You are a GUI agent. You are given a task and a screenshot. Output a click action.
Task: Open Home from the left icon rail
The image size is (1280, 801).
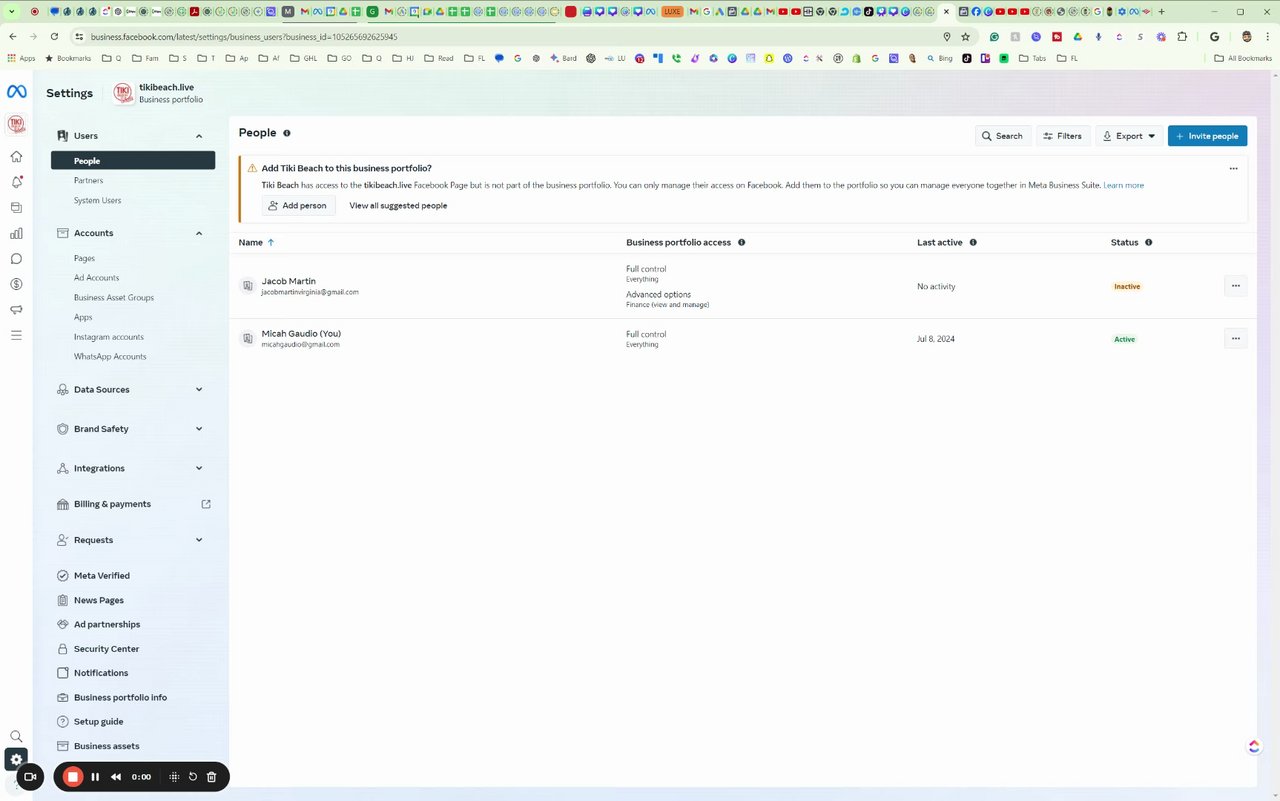pos(16,157)
